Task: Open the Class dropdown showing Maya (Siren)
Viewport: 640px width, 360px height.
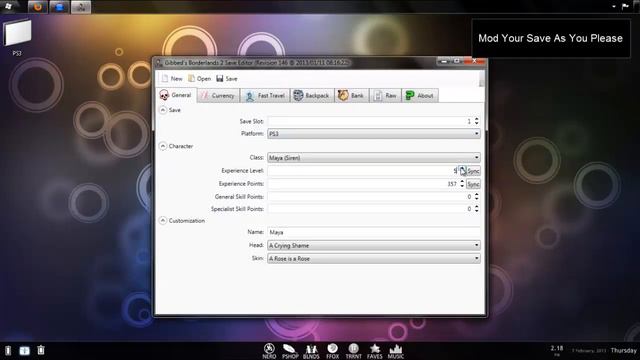Action: coord(373,158)
